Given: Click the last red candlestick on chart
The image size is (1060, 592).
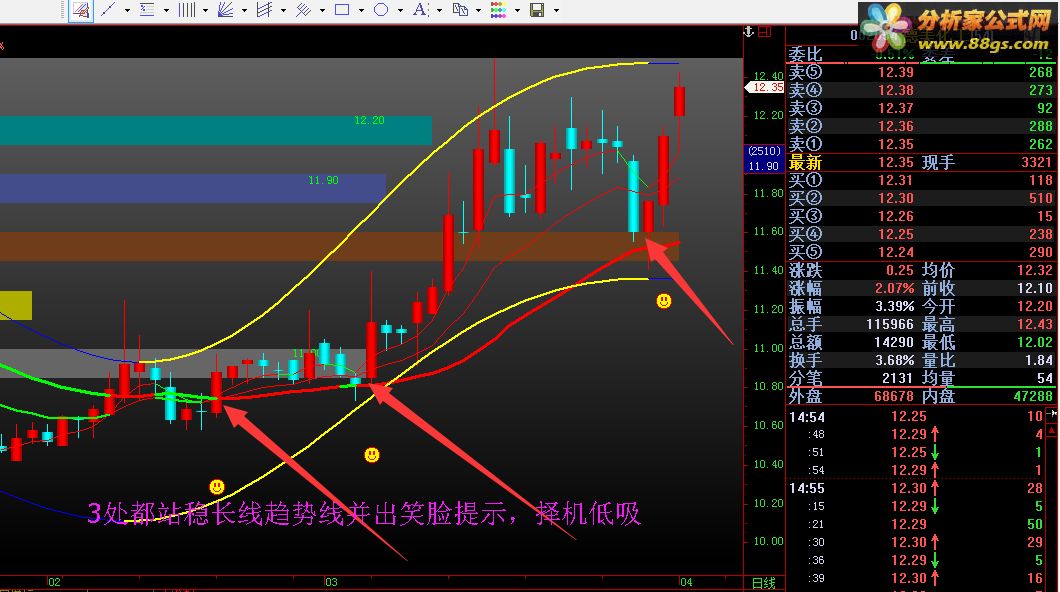Looking at the screenshot, I should [x=679, y=101].
